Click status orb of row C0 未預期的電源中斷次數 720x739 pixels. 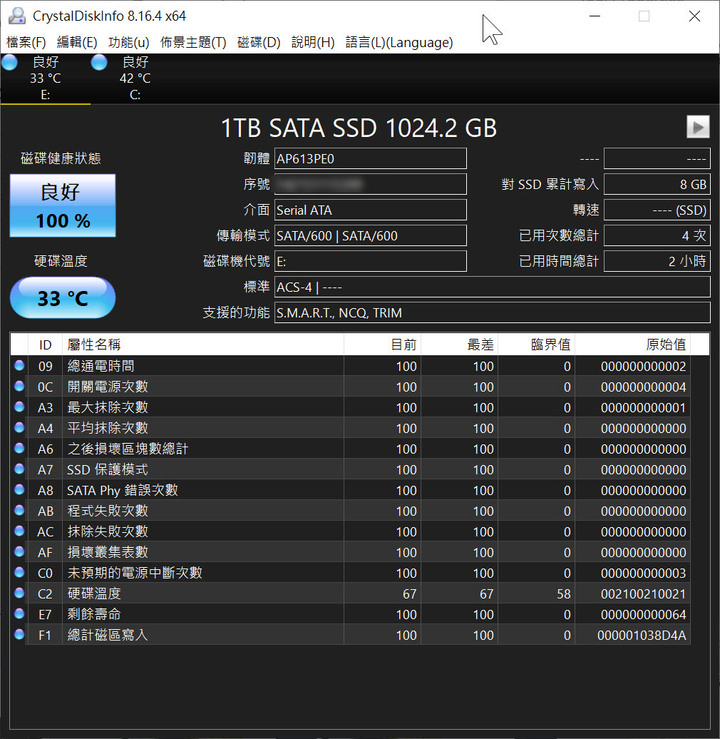point(19,572)
